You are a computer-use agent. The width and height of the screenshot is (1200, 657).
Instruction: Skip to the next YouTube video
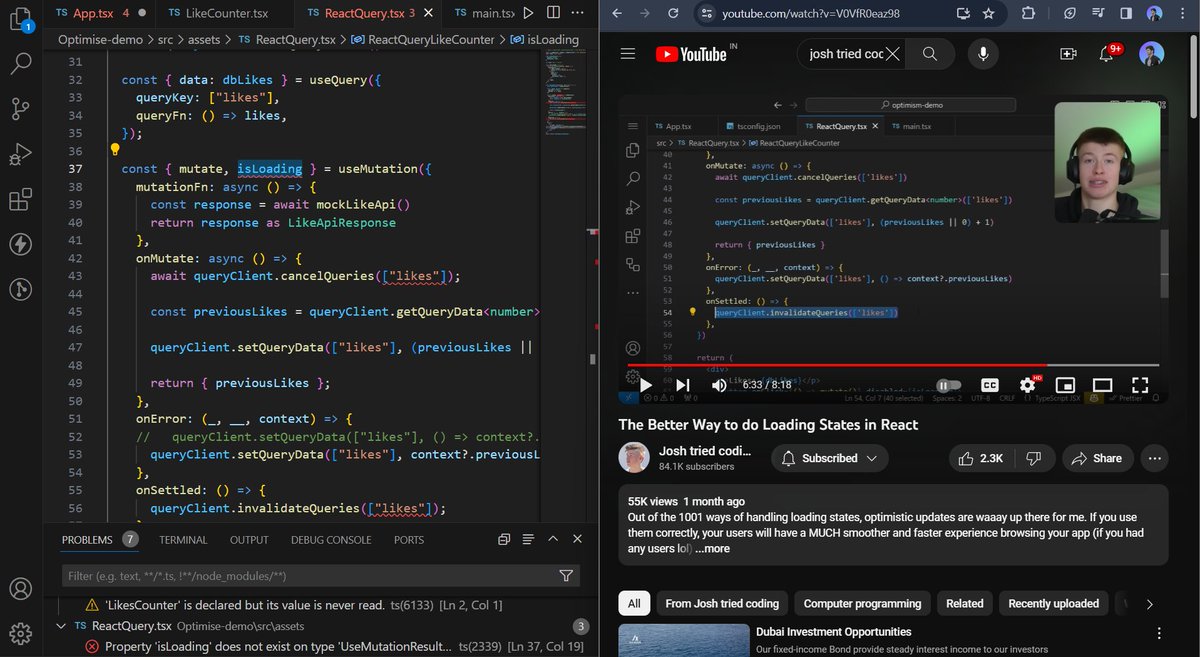(x=683, y=385)
